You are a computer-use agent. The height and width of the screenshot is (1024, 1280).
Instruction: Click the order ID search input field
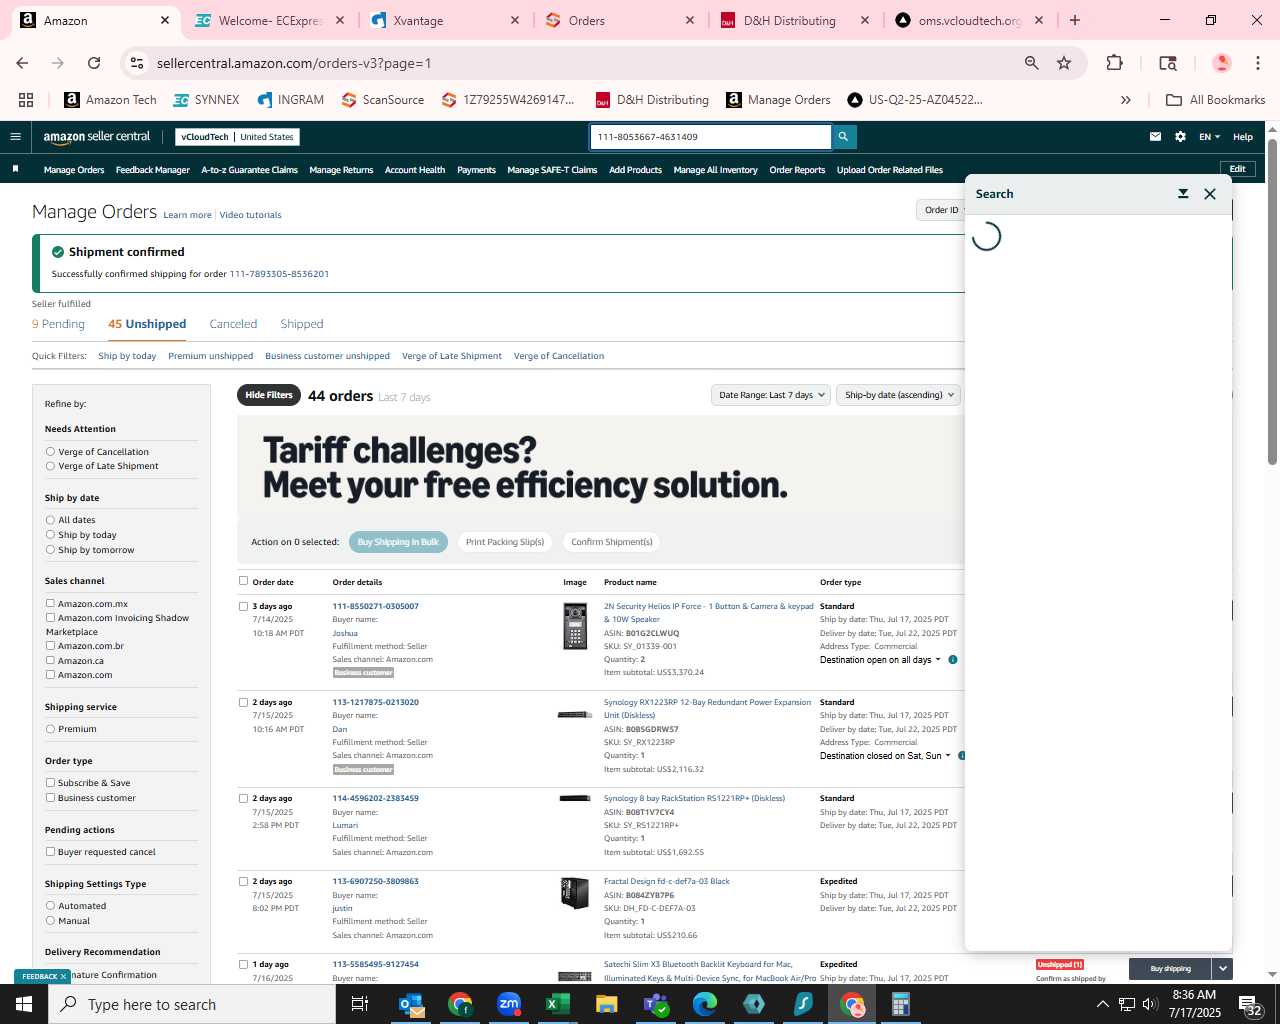tap(710, 137)
